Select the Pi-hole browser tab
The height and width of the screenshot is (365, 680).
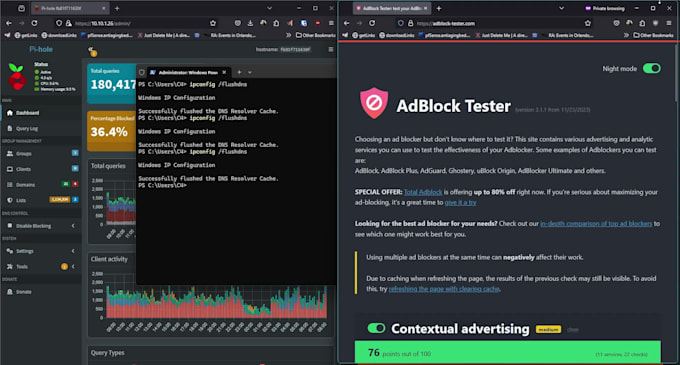pos(69,8)
